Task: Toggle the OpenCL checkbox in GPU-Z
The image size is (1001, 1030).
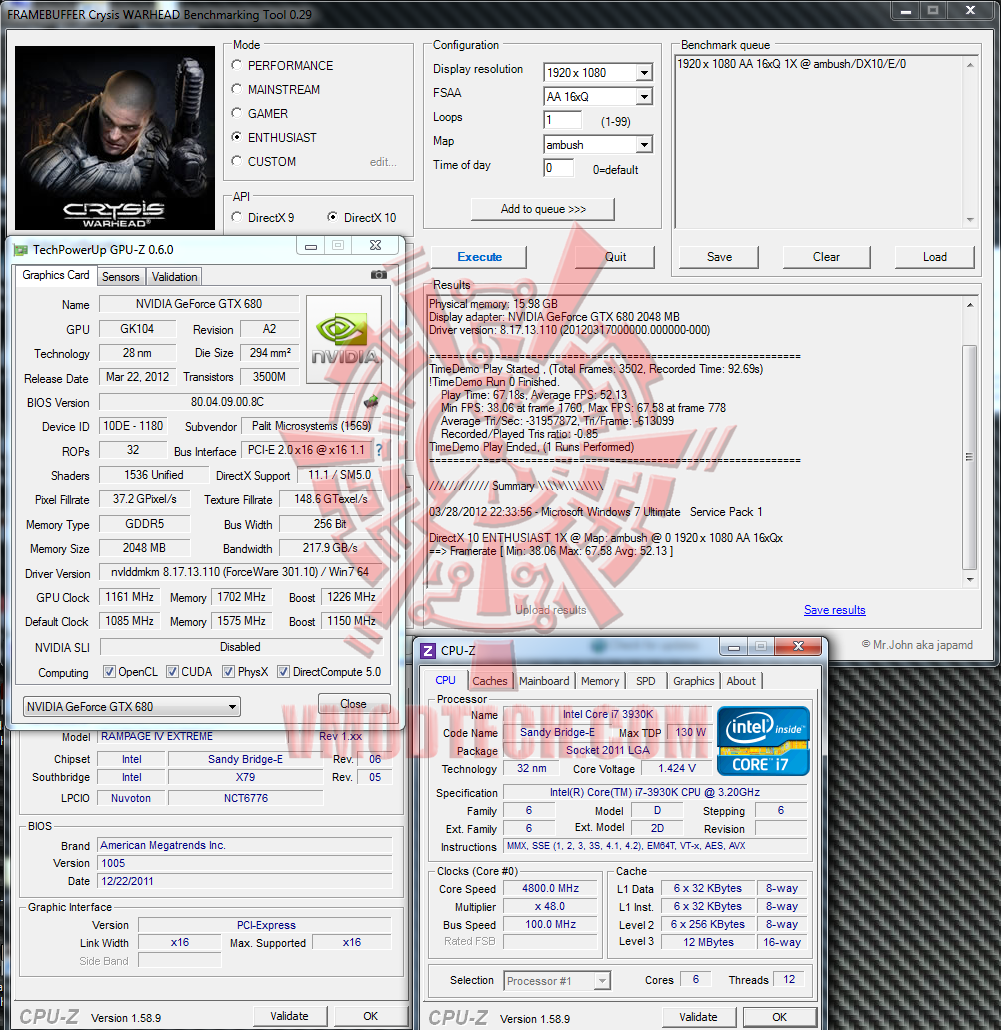Action: point(110,671)
